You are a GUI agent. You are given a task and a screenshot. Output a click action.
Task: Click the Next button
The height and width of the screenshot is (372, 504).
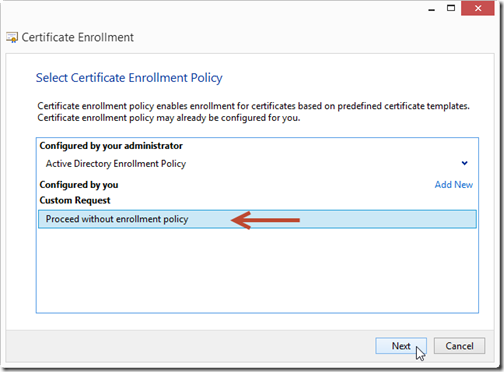click(401, 346)
